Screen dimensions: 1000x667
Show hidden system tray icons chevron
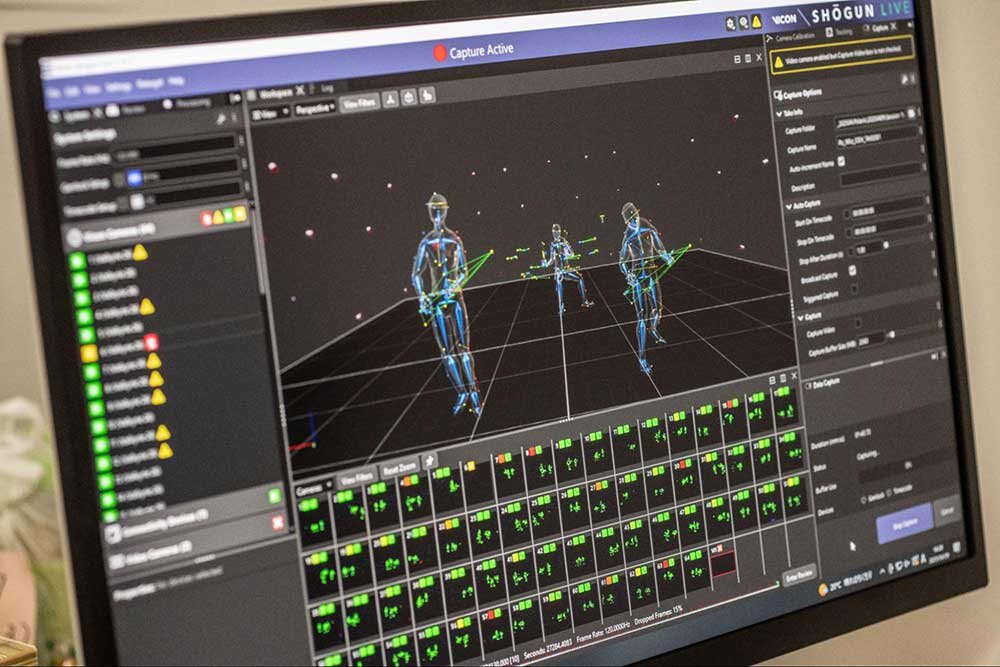click(x=883, y=571)
